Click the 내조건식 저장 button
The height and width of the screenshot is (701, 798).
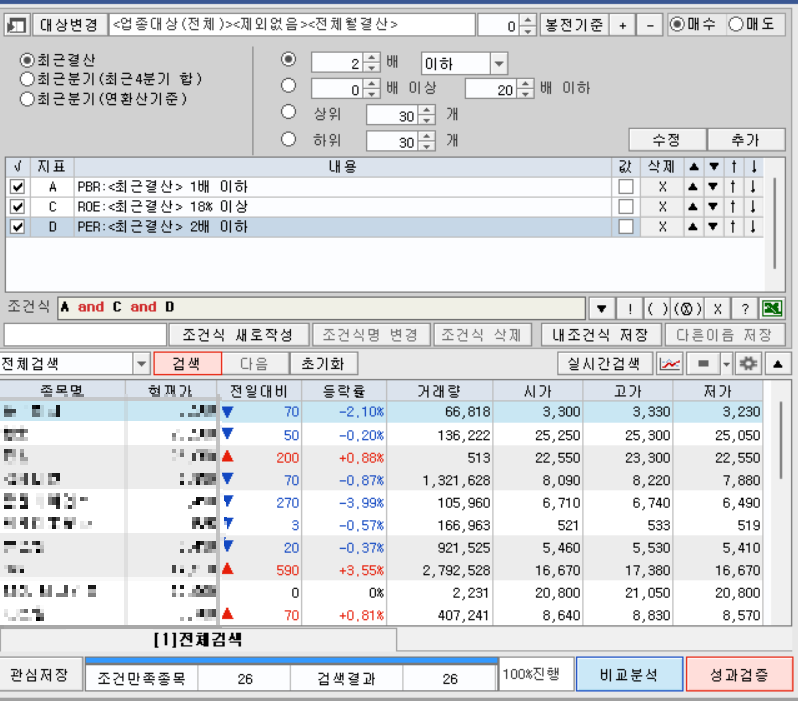tap(601, 334)
